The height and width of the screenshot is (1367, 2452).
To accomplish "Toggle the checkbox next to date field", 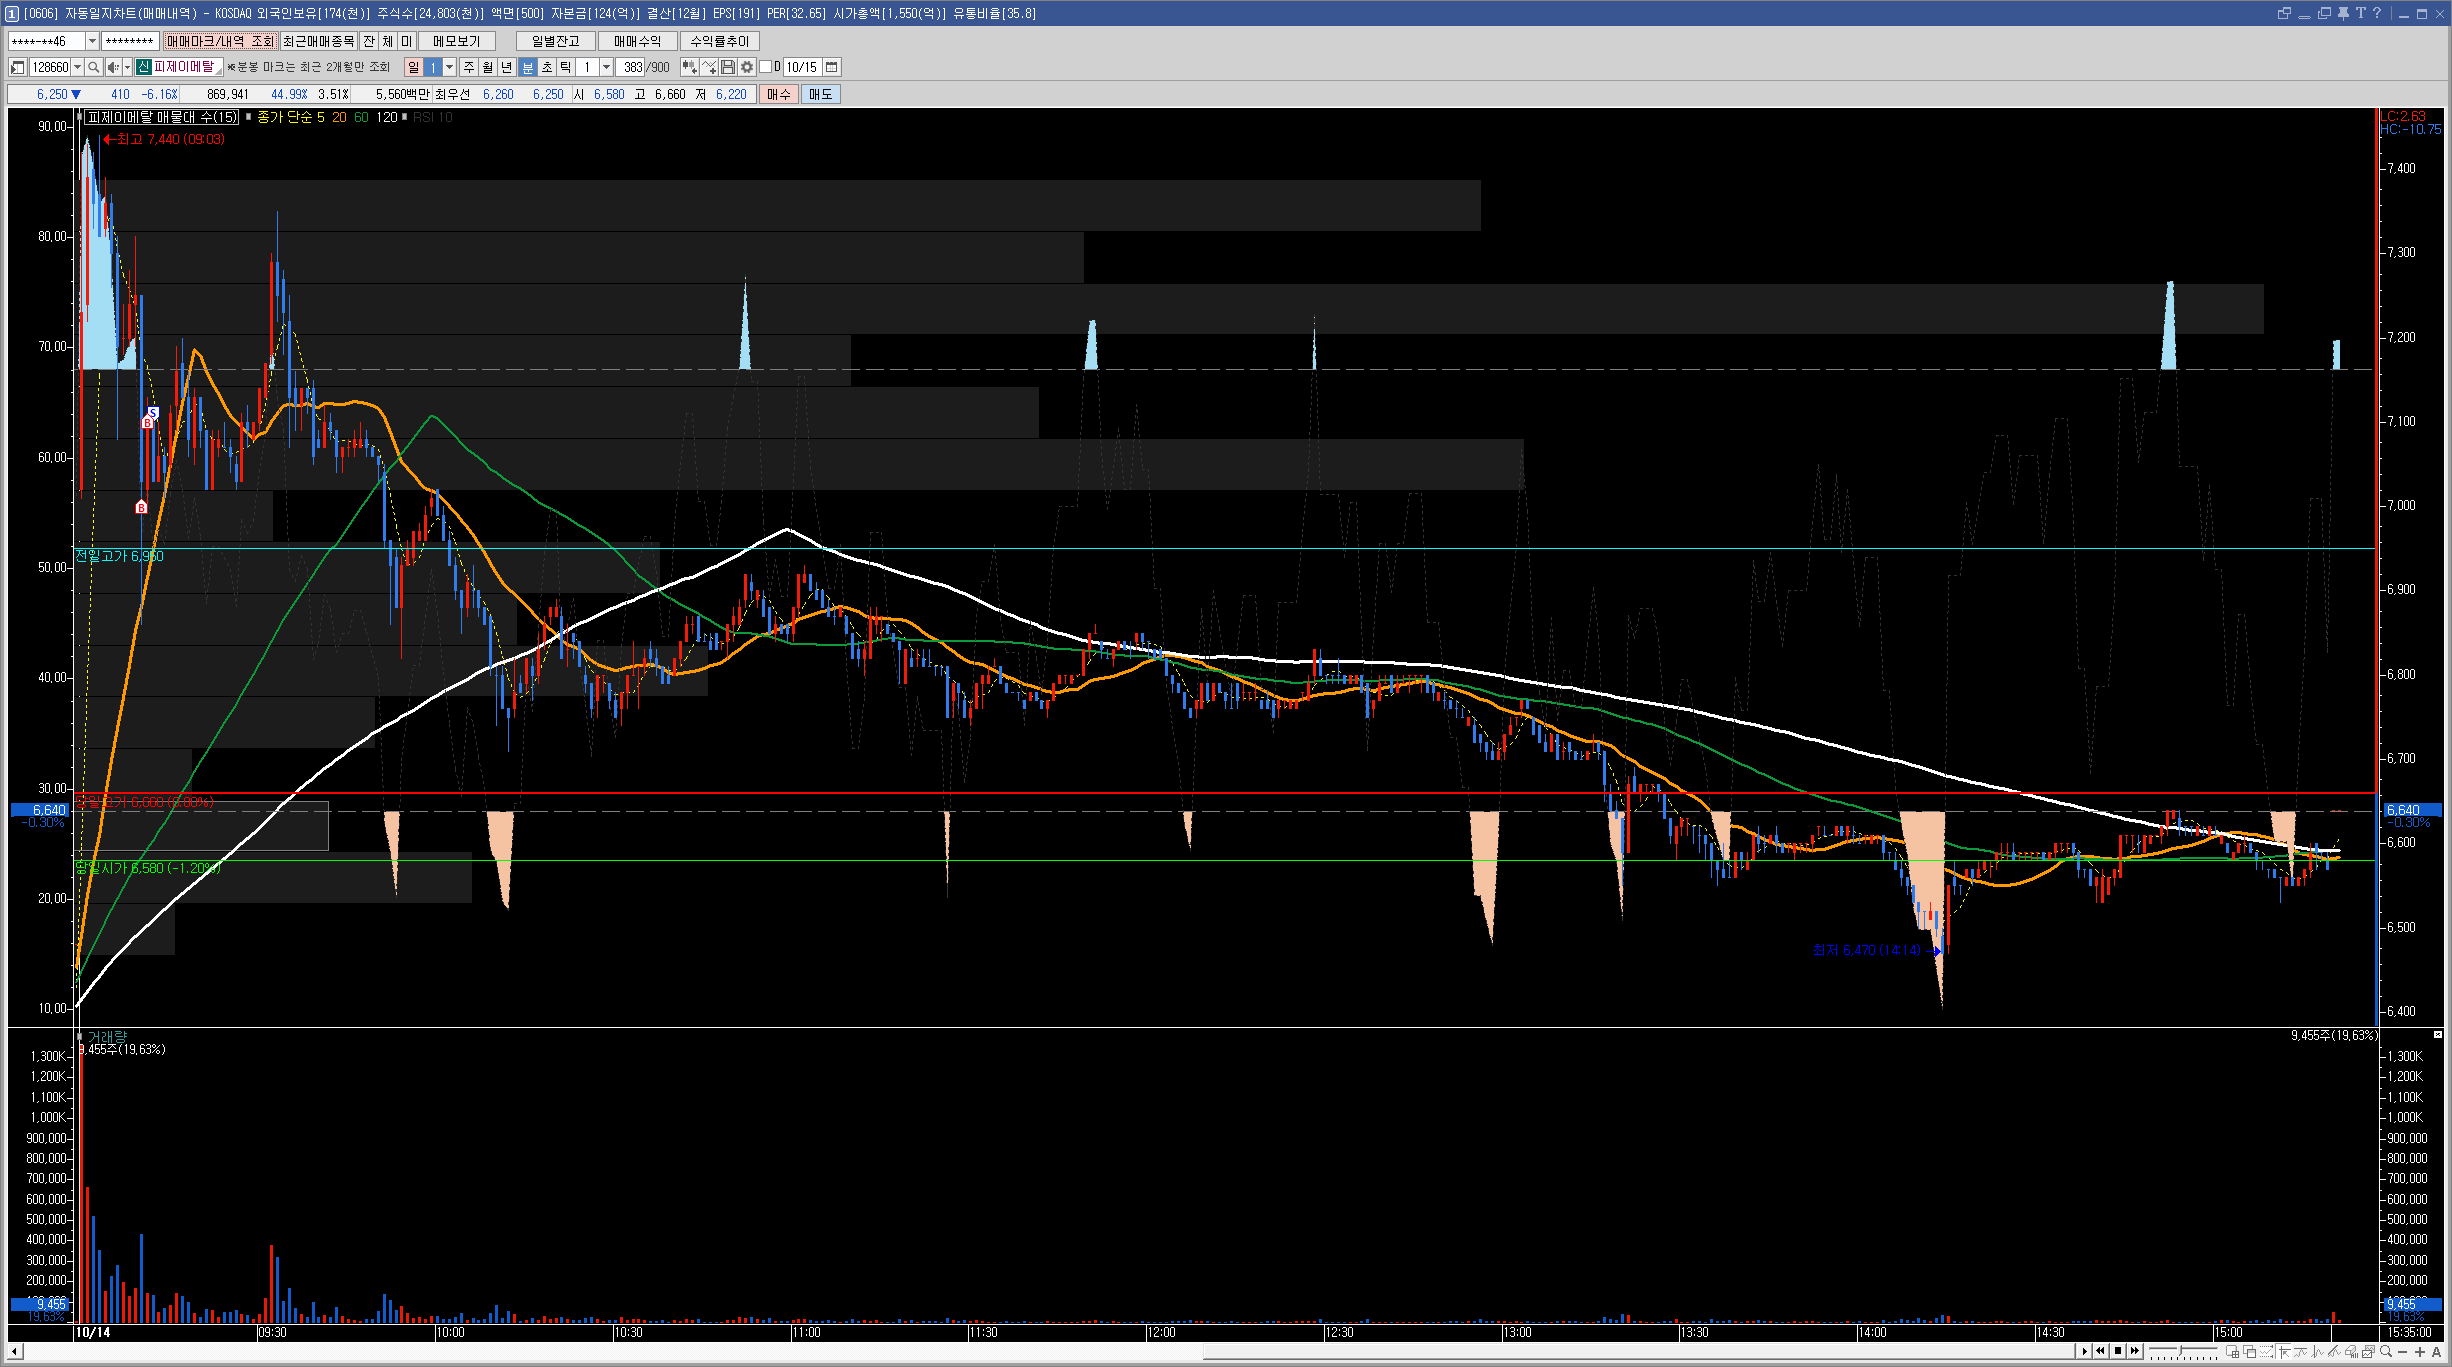I will click(x=766, y=67).
